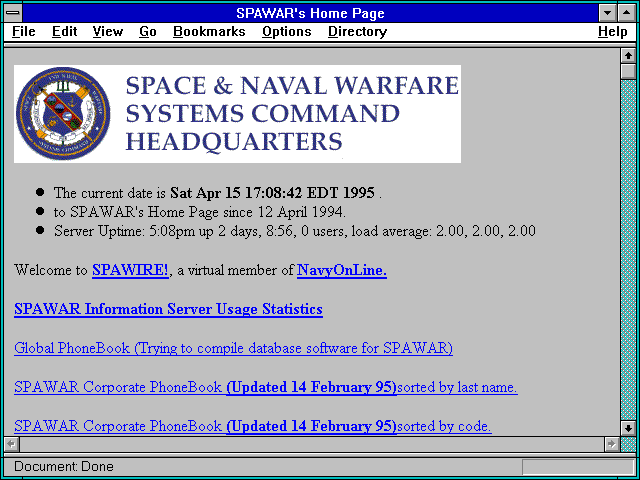Click the horizontal scrollbar left arrow

(x=11, y=444)
